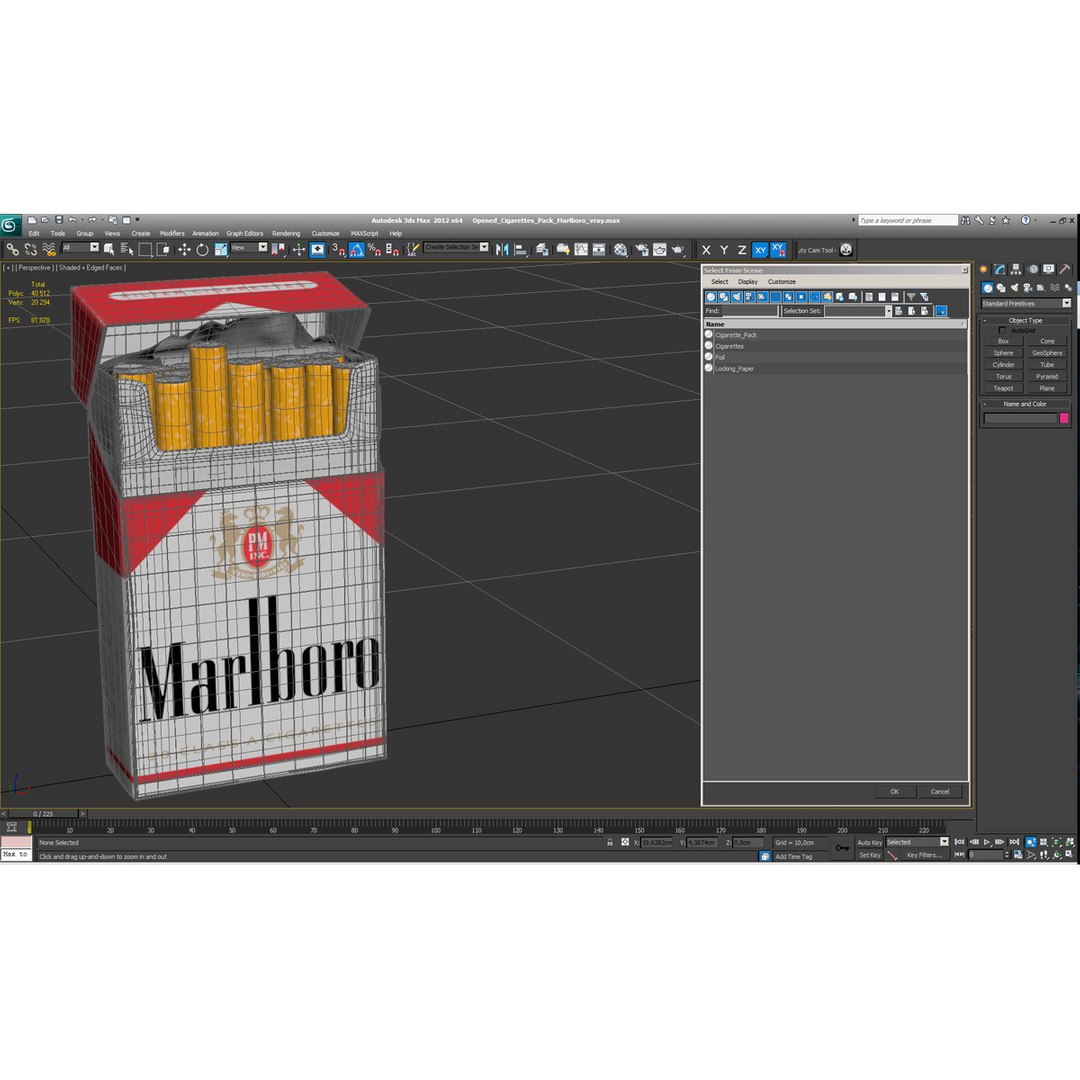Open the Hierarchy panel tab
This screenshot has height=1080, width=1080.
[x=1016, y=269]
